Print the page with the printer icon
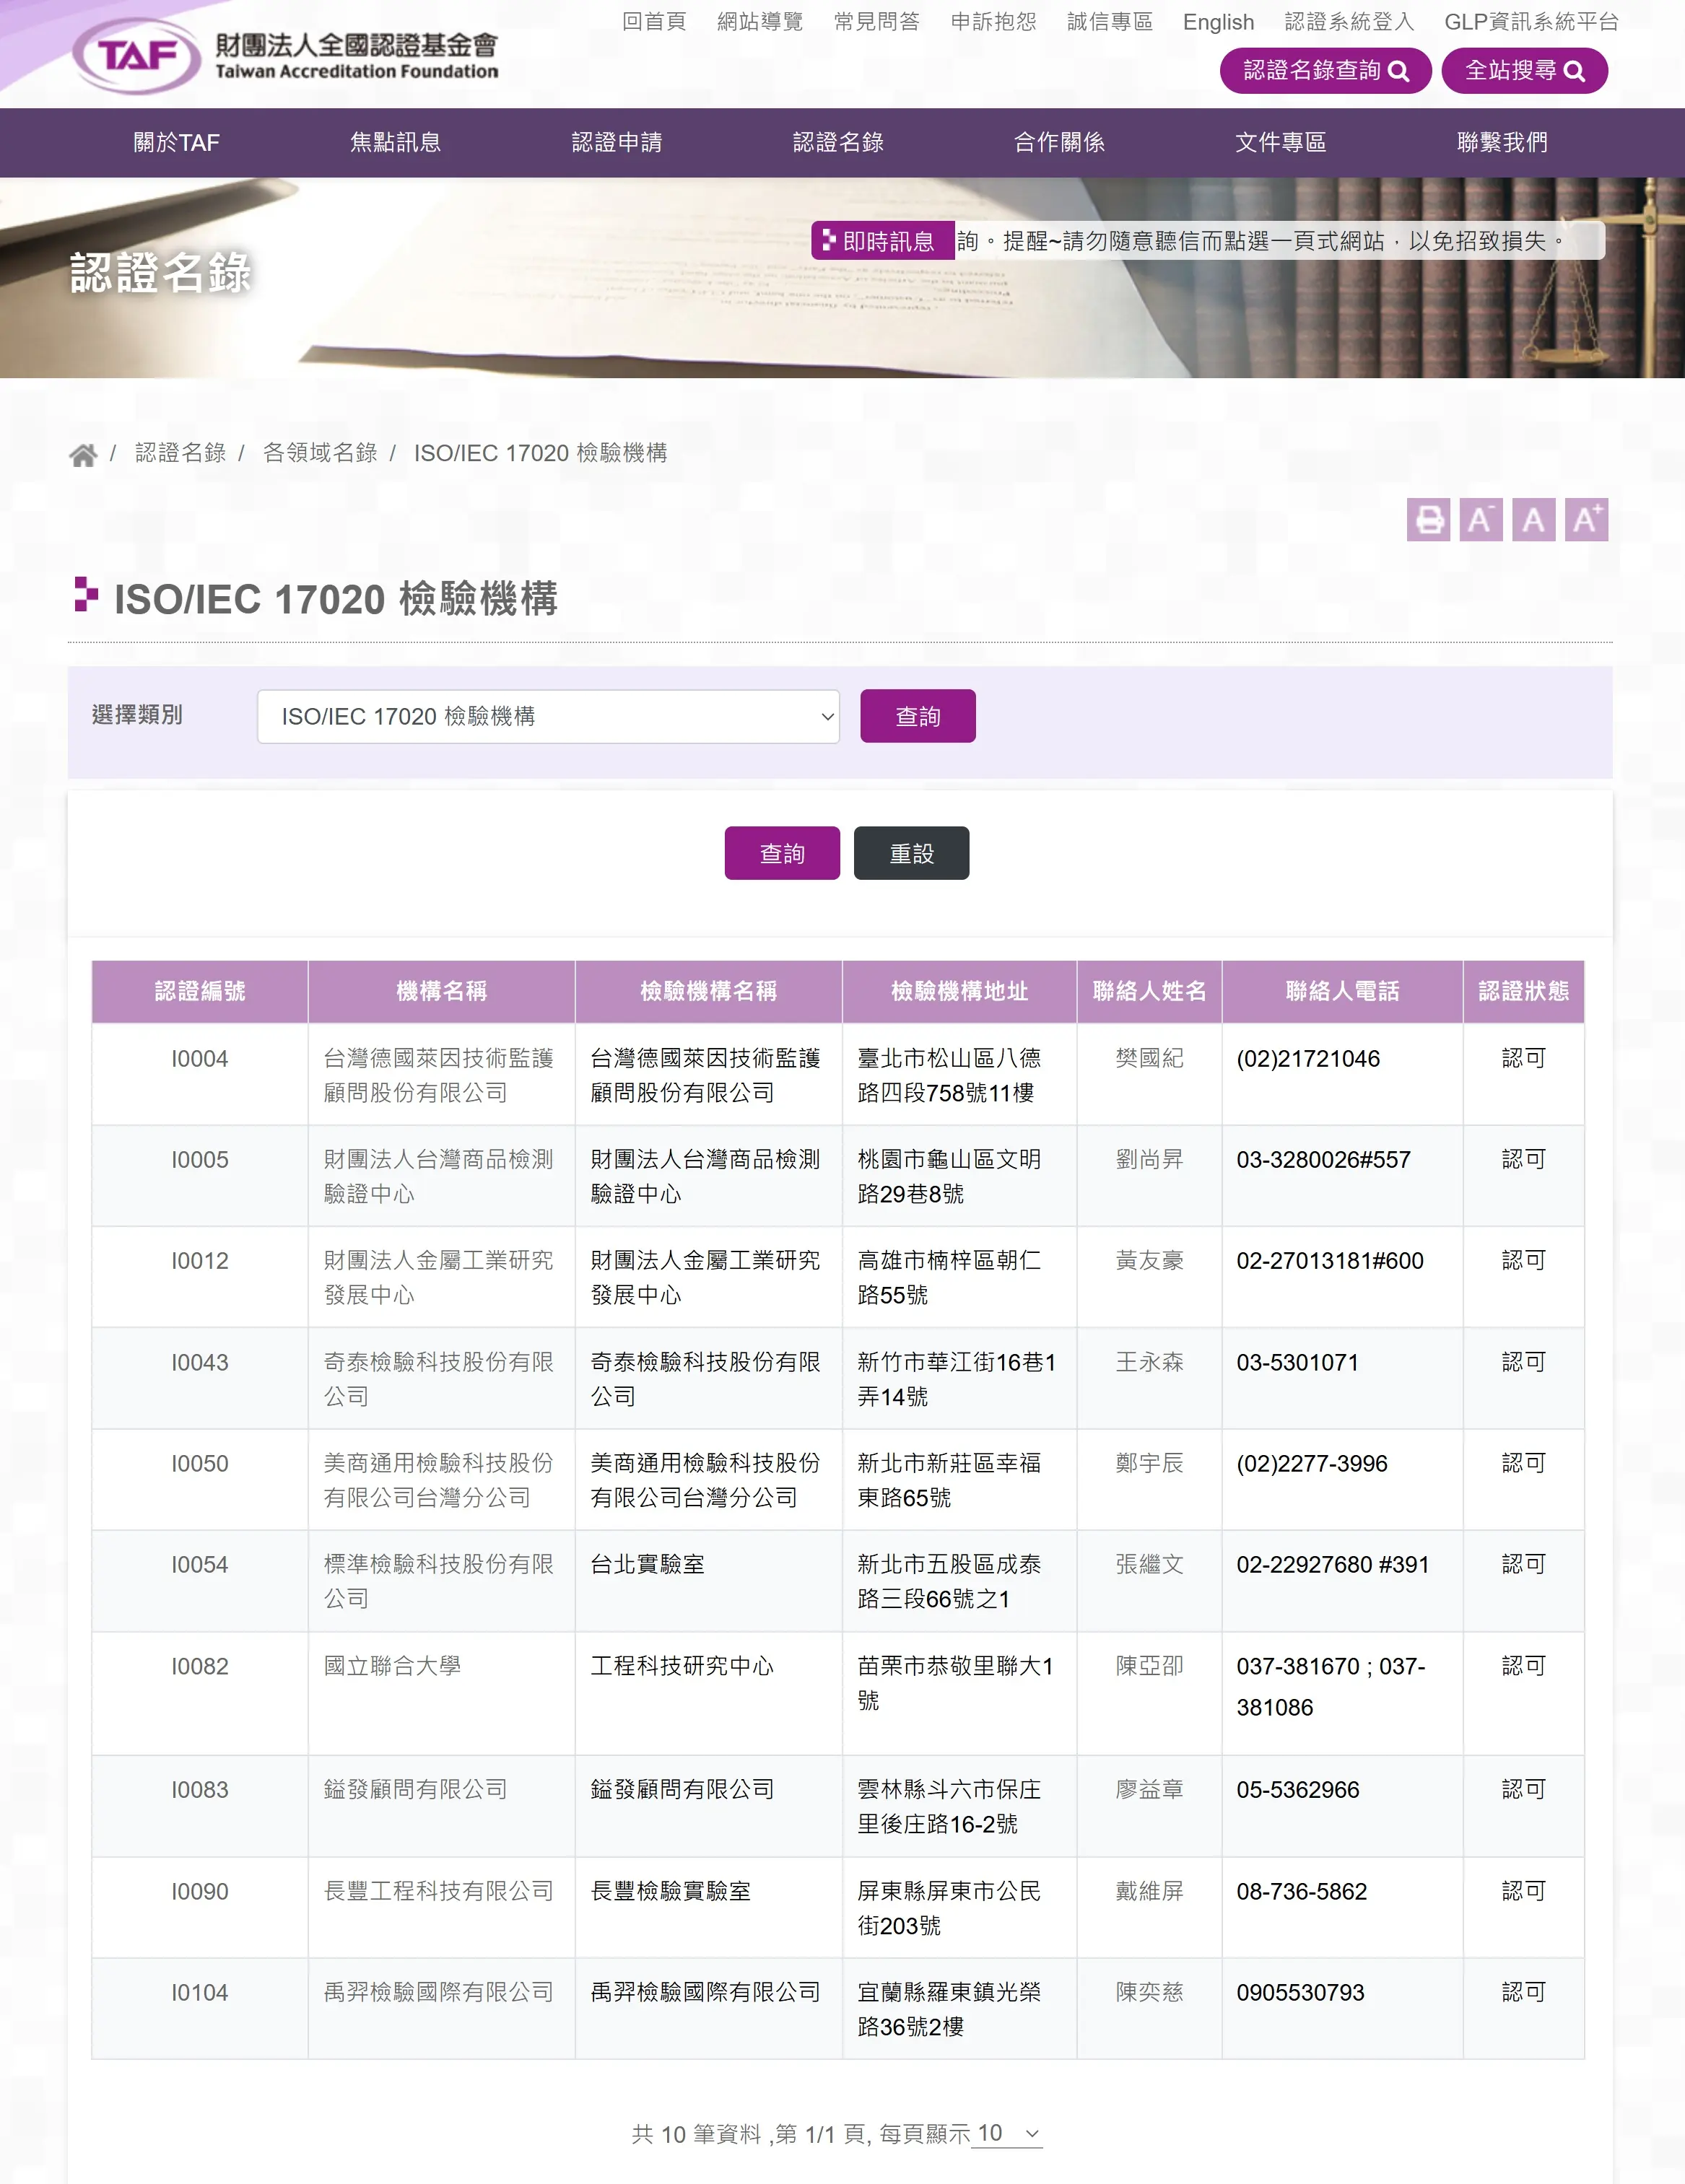Screen dimensions: 1685x2184 (x=1428, y=520)
